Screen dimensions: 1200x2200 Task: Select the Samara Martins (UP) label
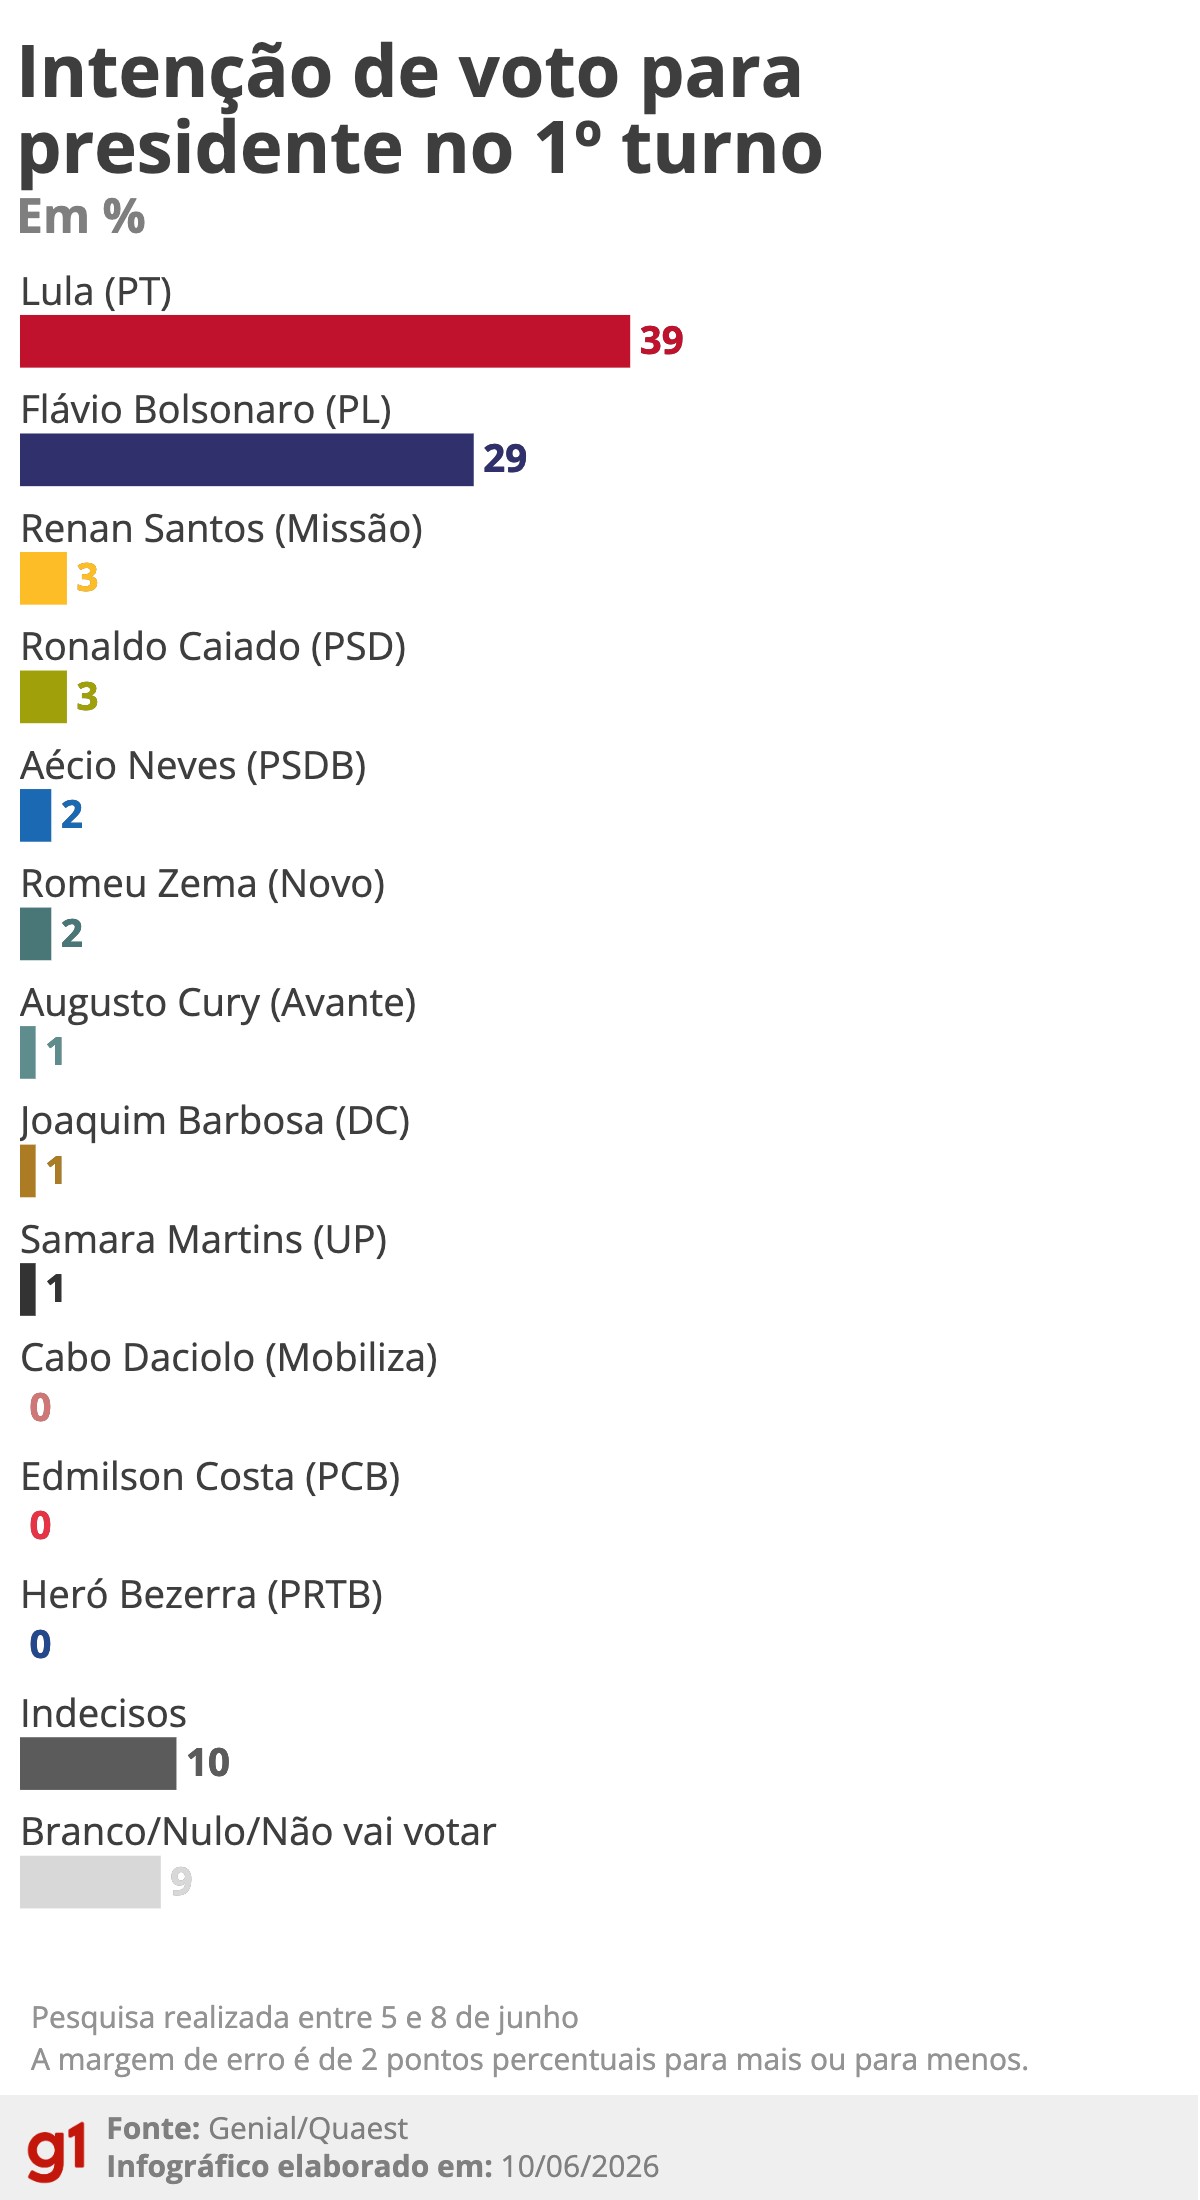pyautogui.click(x=203, y=1240)
